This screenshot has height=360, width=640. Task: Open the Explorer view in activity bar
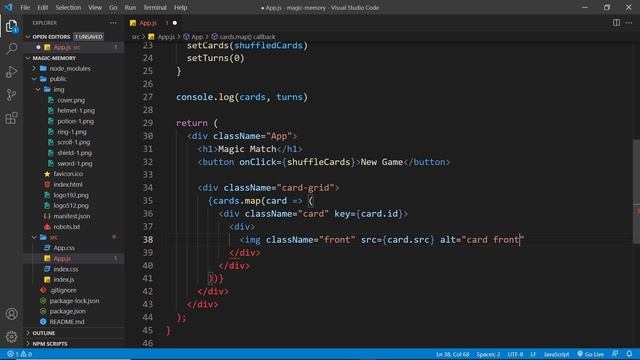[x=11, y=26]
